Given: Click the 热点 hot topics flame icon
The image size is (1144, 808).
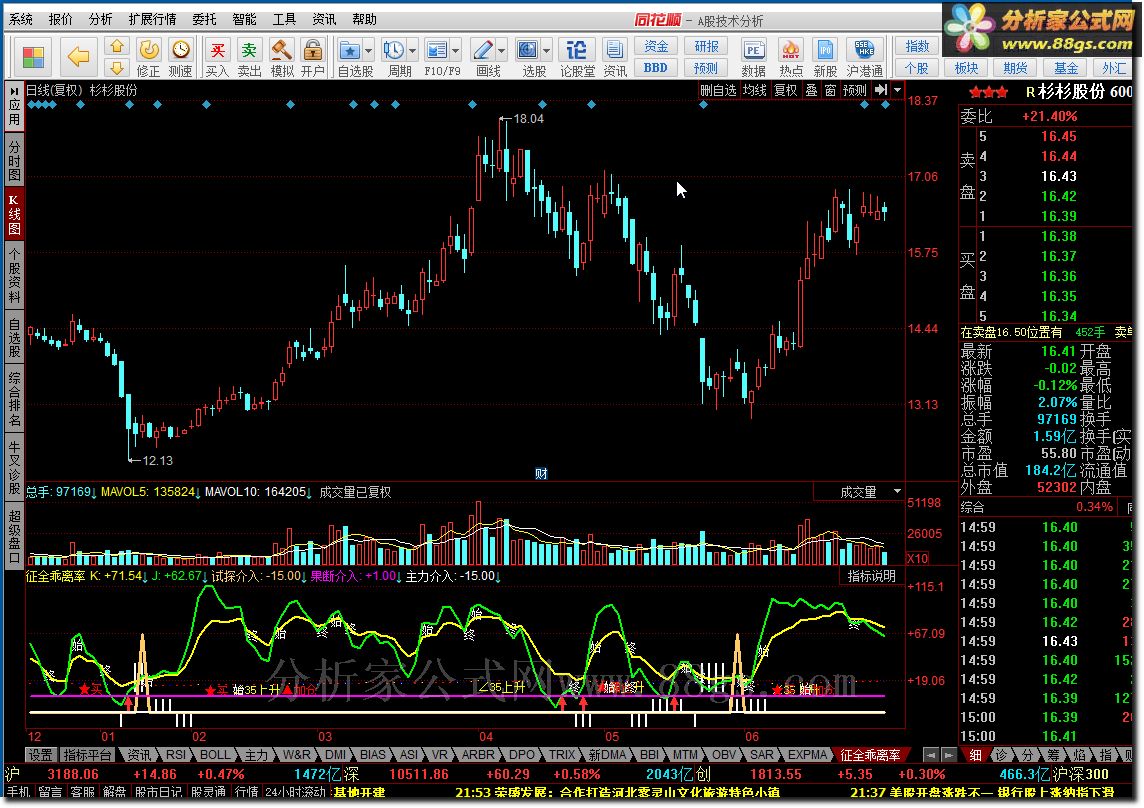Looking at the screenshot, I should tap(790, 50).
